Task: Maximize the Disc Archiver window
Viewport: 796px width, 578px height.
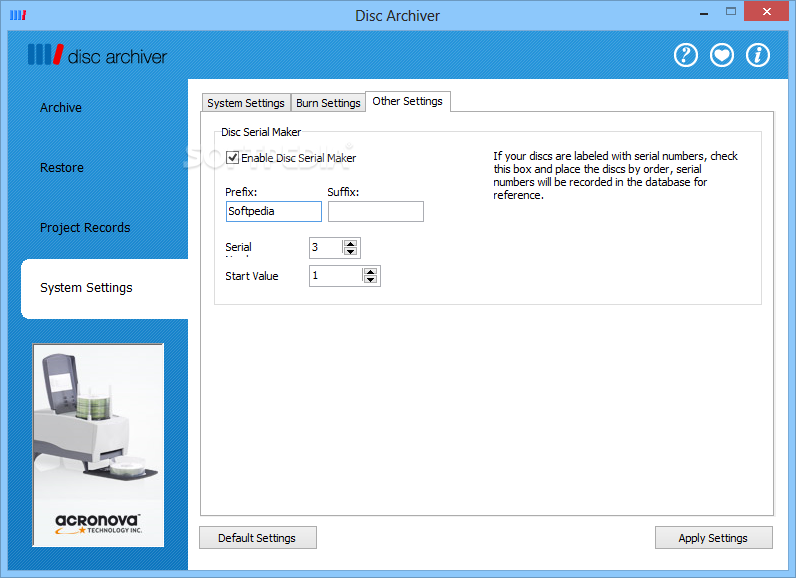Action: click(x=731, y=12)
